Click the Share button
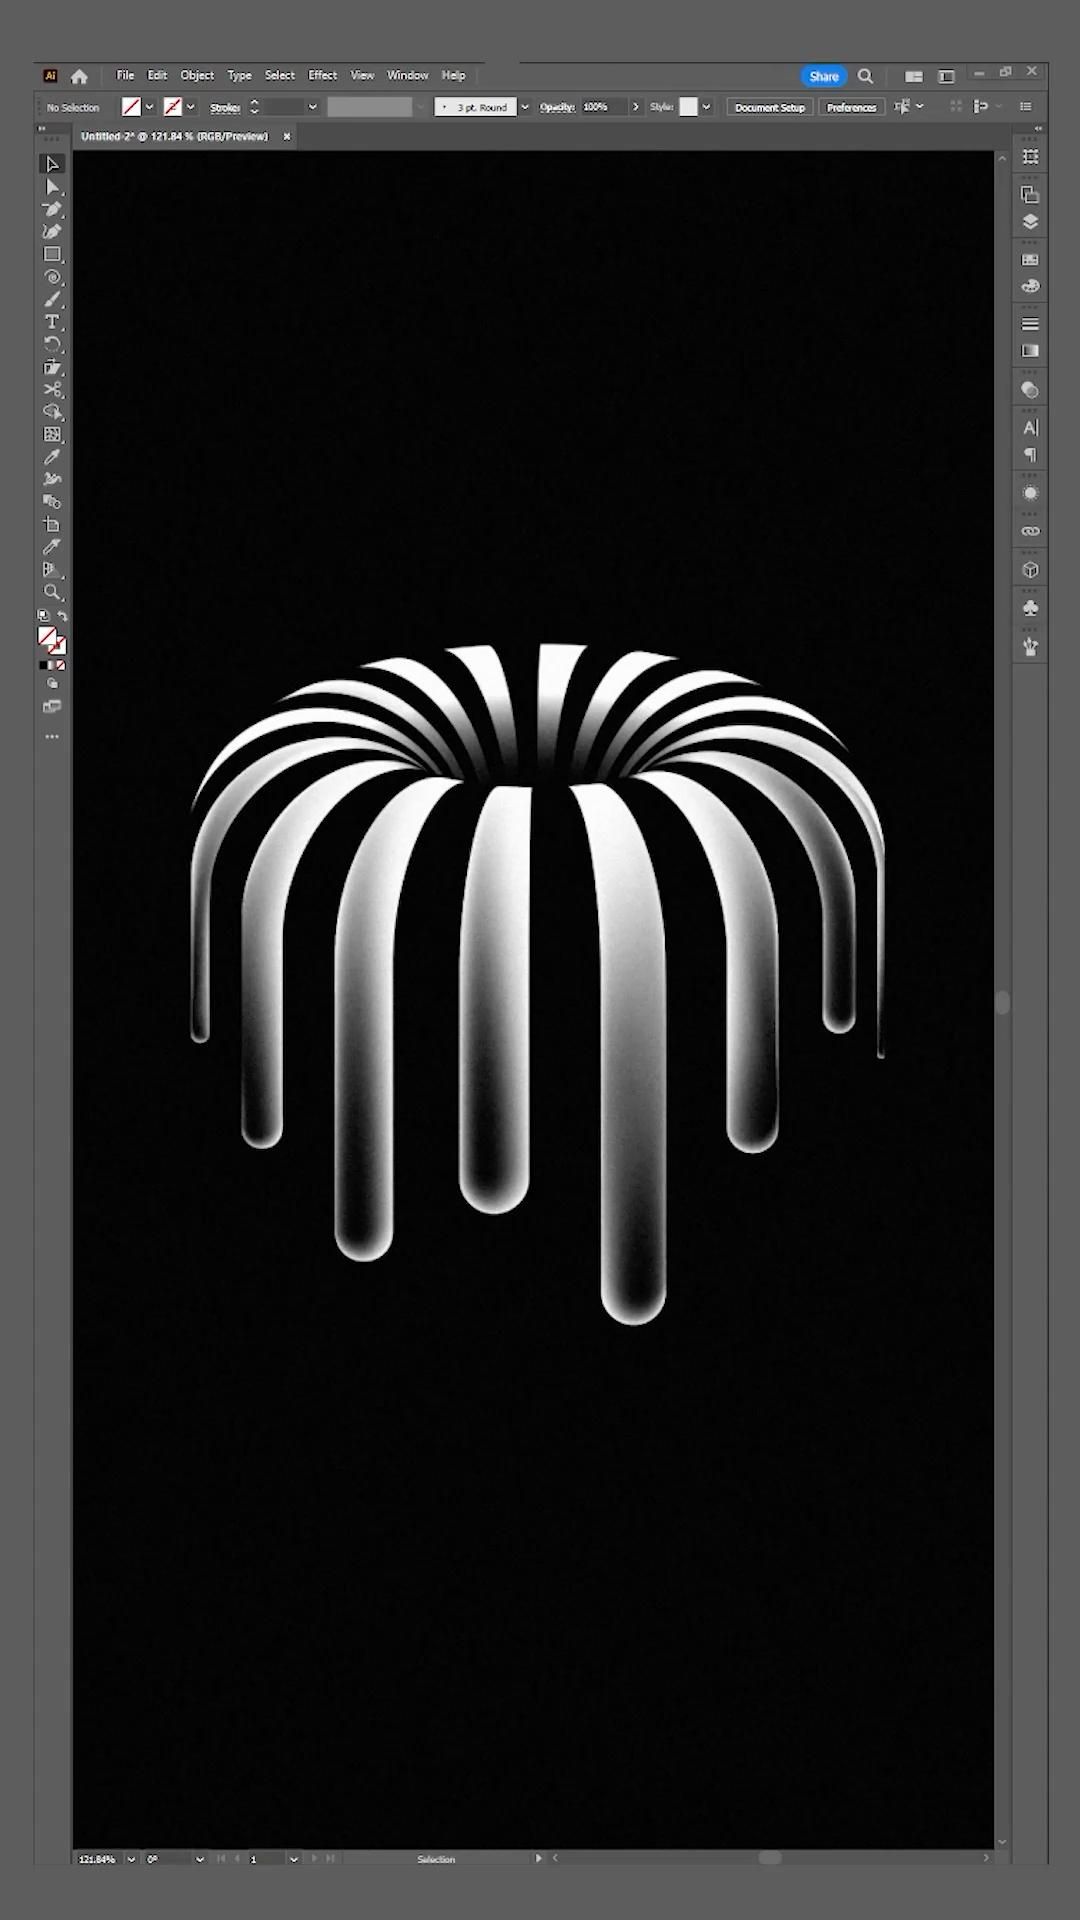Viewport: 1080px width, 1920px height. 824,76
